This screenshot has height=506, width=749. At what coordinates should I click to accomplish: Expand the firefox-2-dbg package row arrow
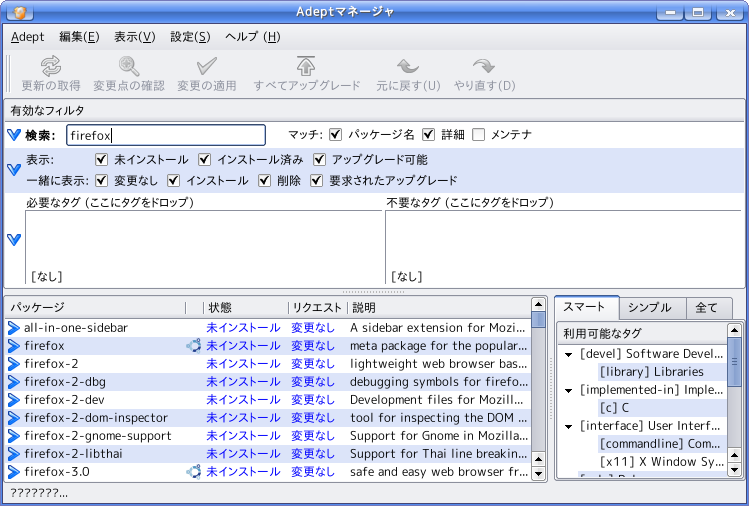coord(14,382)
